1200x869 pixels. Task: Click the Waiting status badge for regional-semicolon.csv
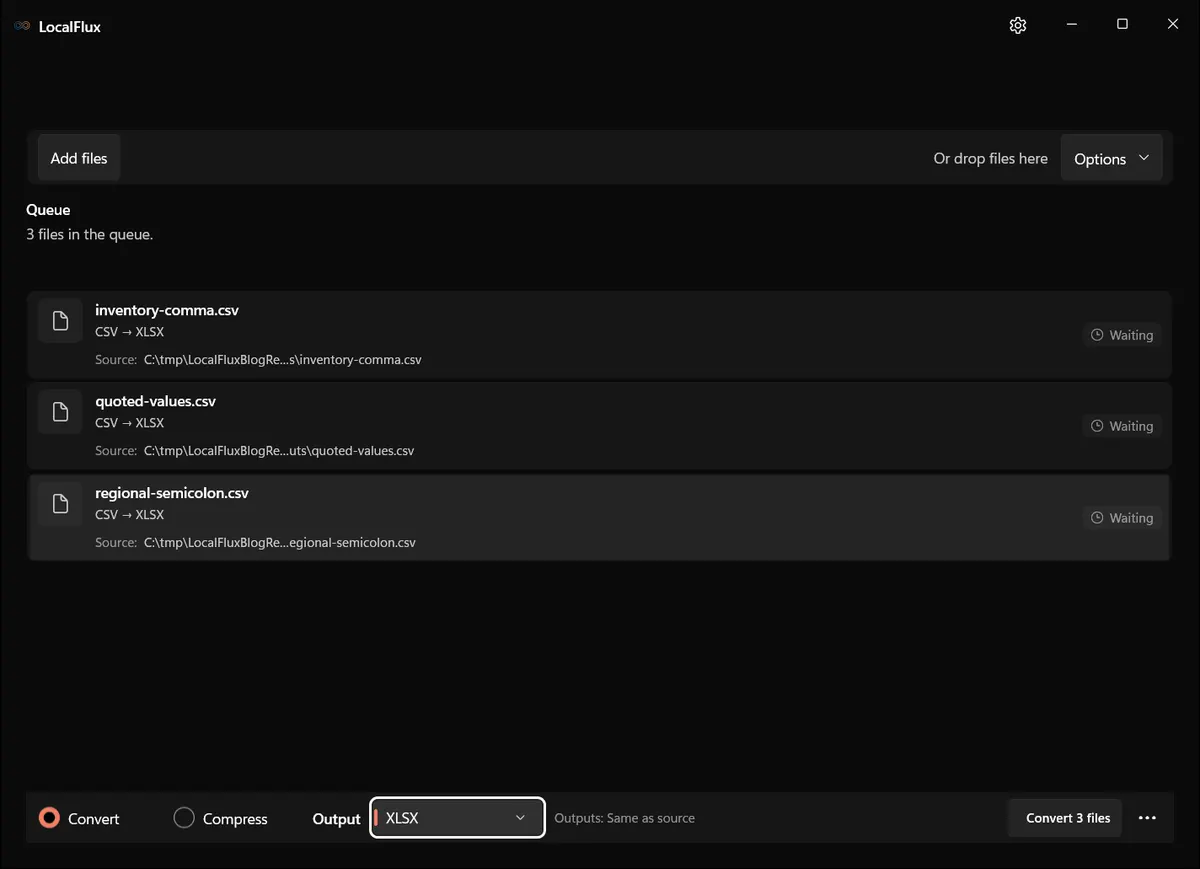click(1122, 518)
